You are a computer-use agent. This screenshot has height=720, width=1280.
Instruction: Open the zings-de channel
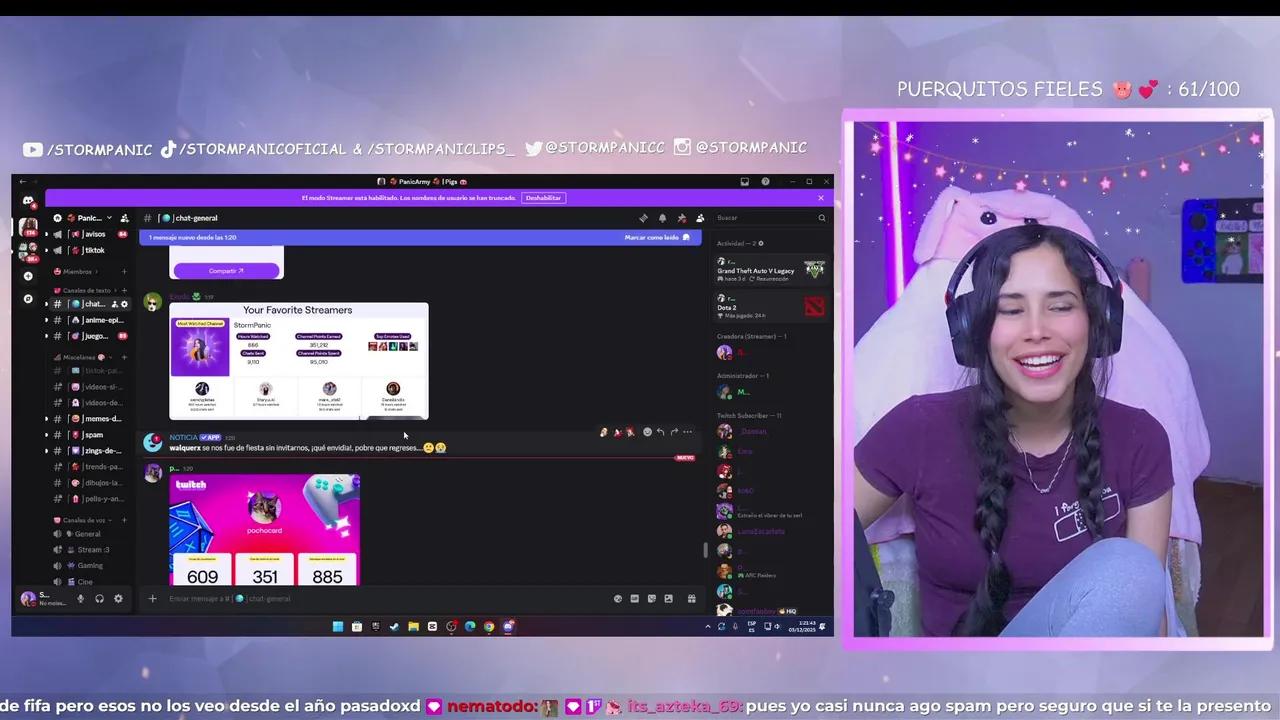pos(90,451)
